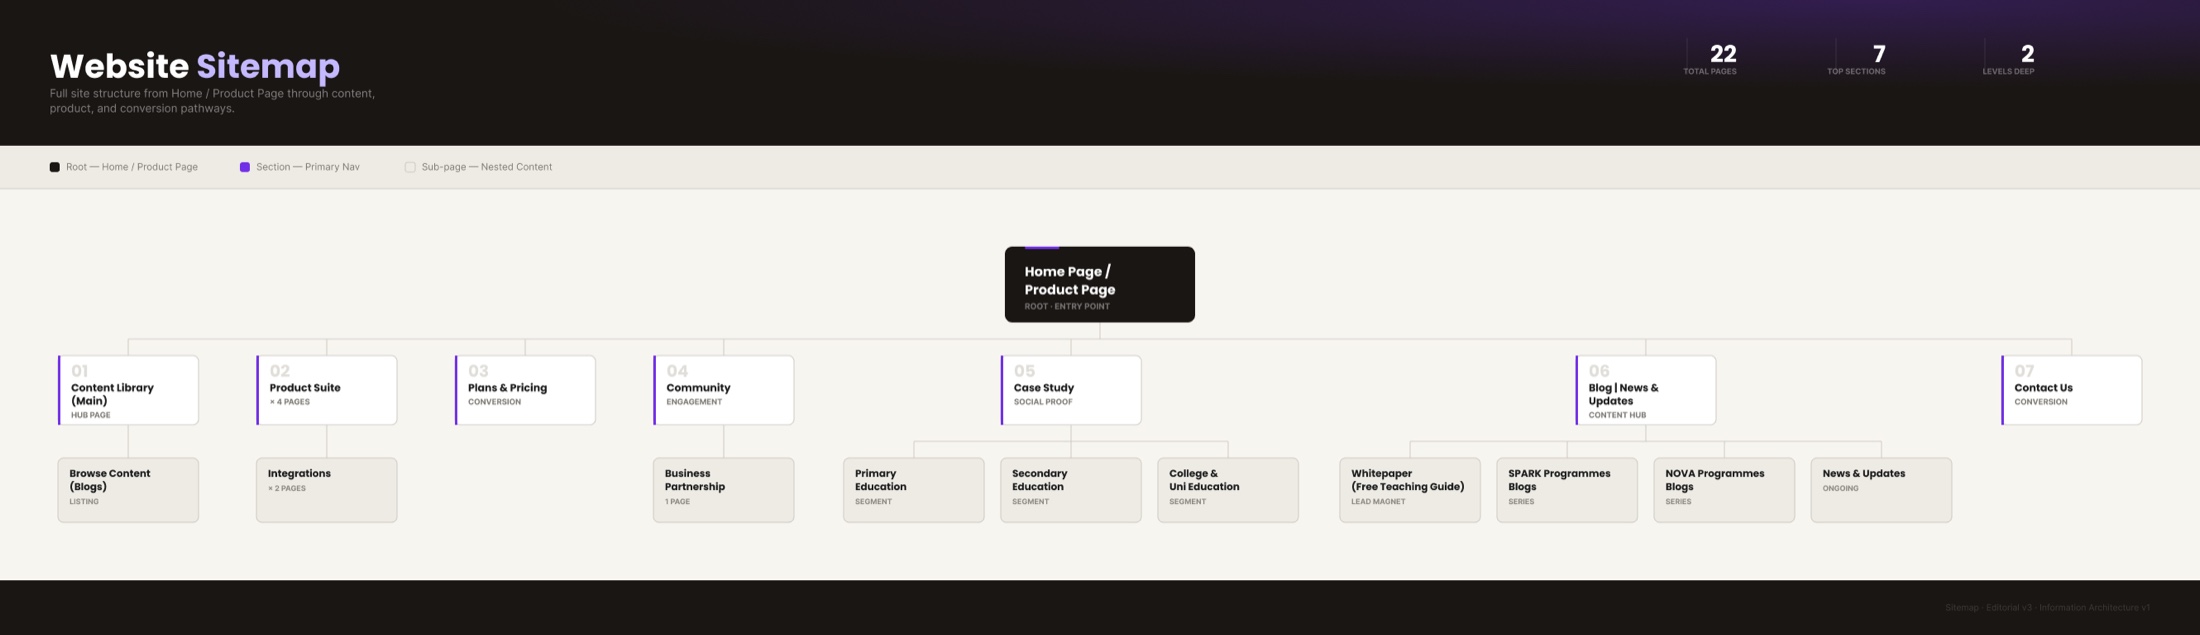Open the 07 Contact Us card
The width and height of the screenshot is (2200, 635).
(x=2072, y=390)
